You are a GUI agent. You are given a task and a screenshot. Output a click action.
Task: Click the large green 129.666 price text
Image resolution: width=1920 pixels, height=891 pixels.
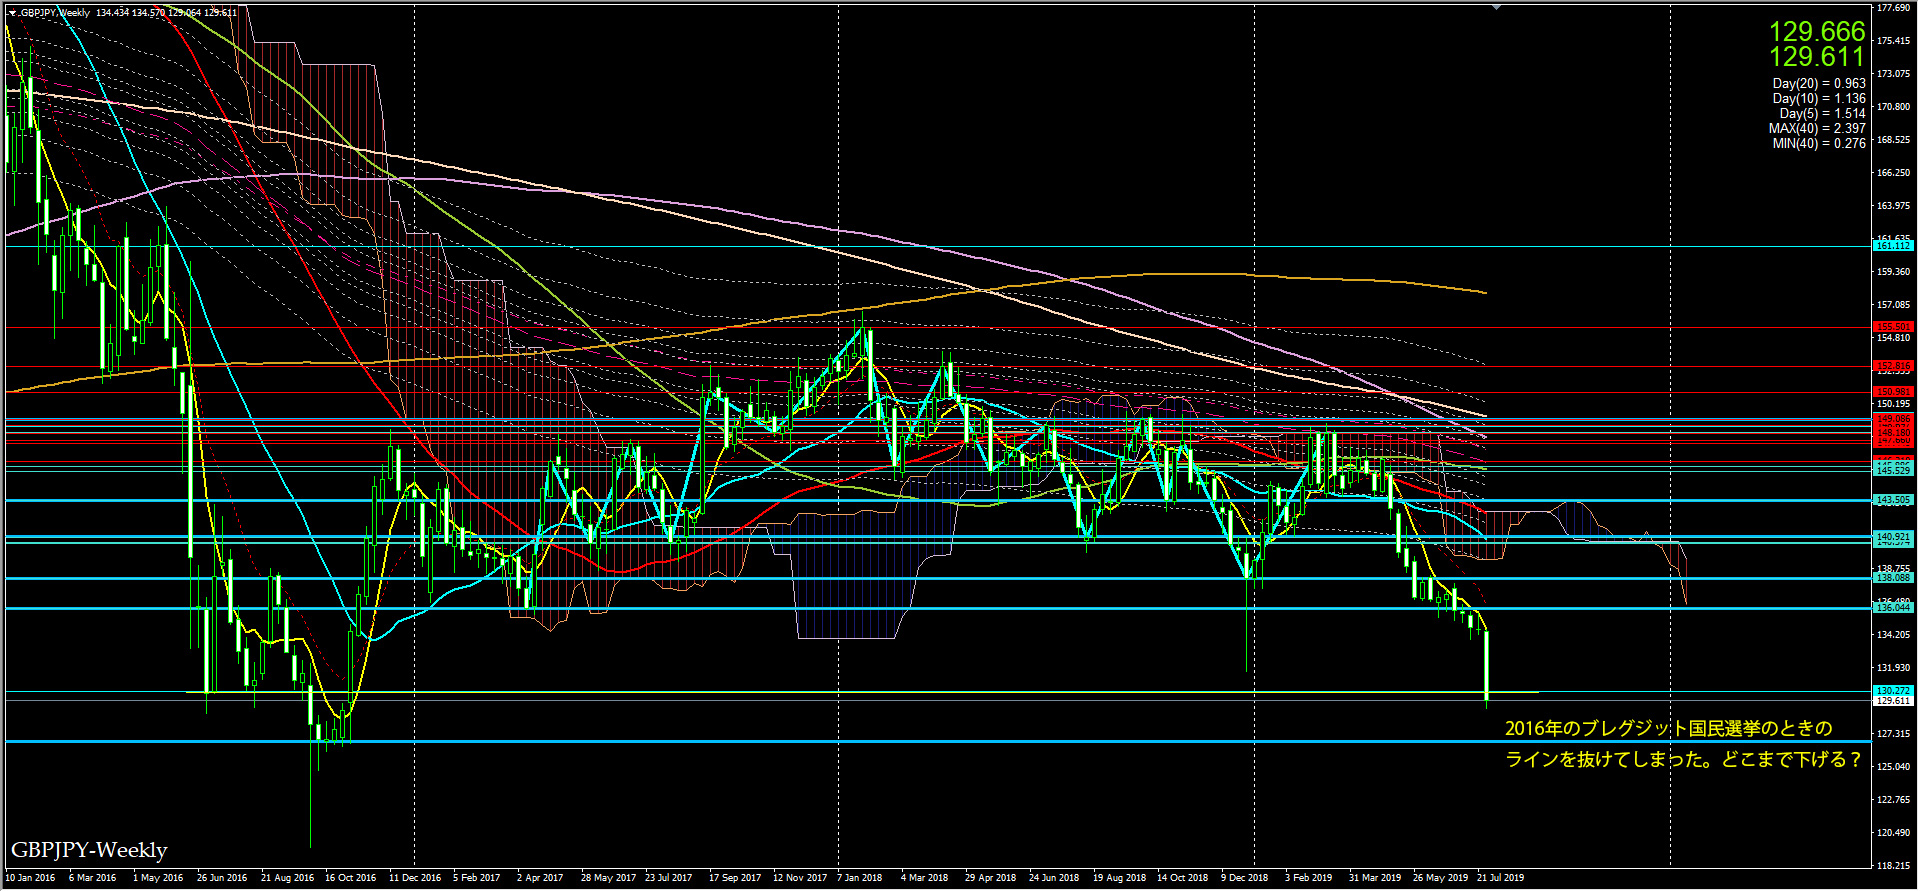[1817, 31]
